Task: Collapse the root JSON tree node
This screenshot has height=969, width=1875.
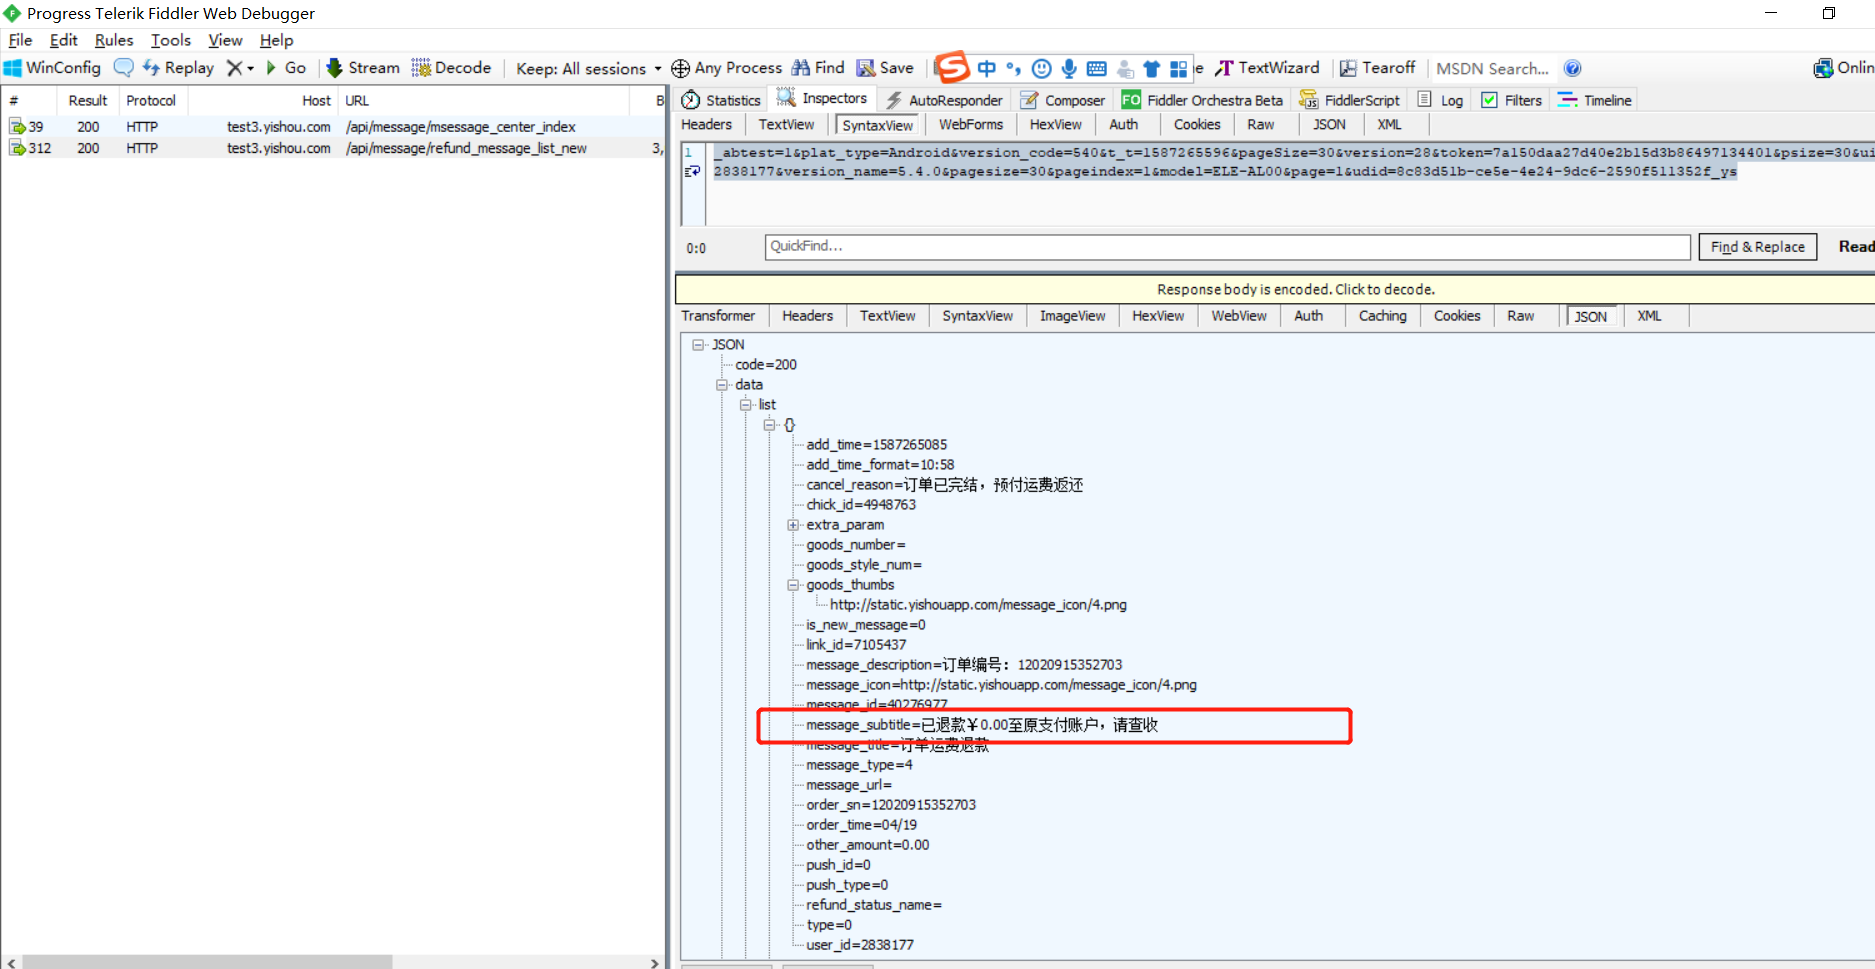Action: coord(698,345)
